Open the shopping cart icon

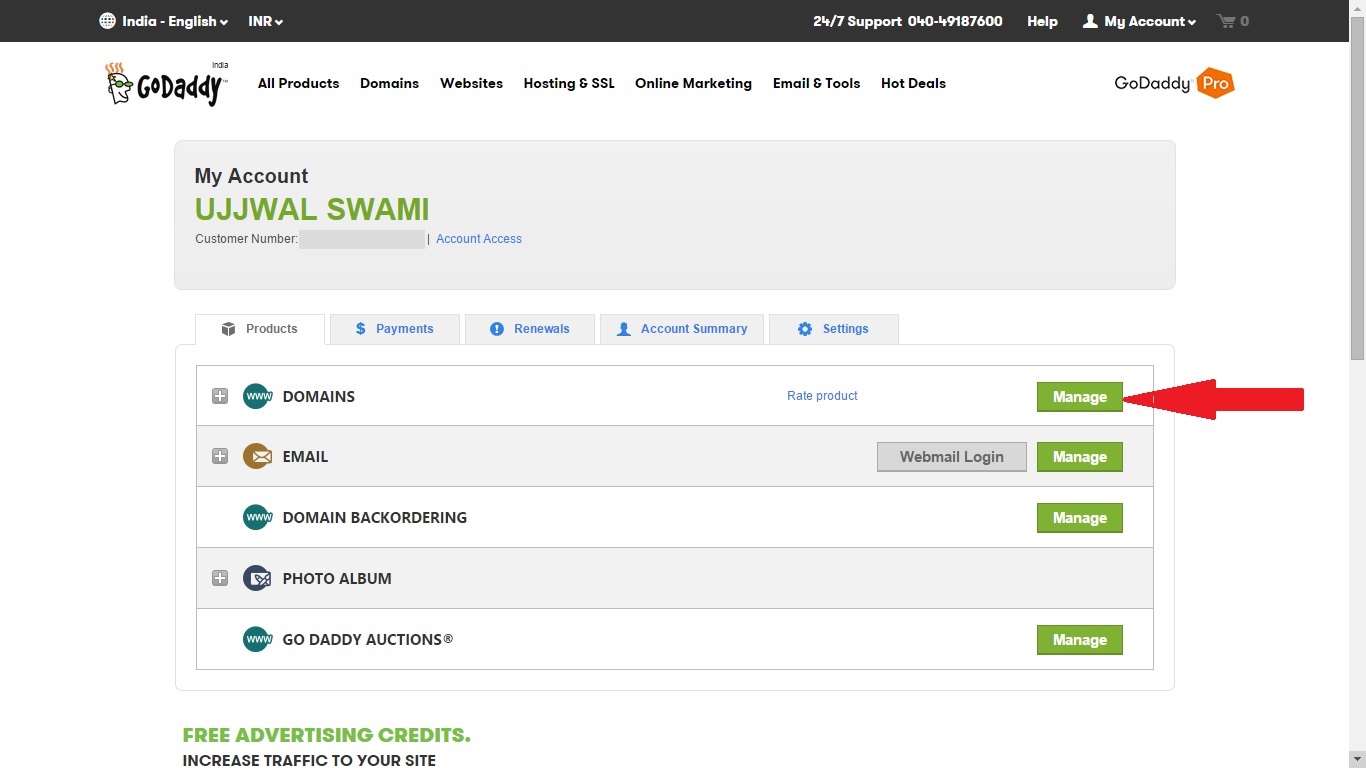coord(1226,21)
